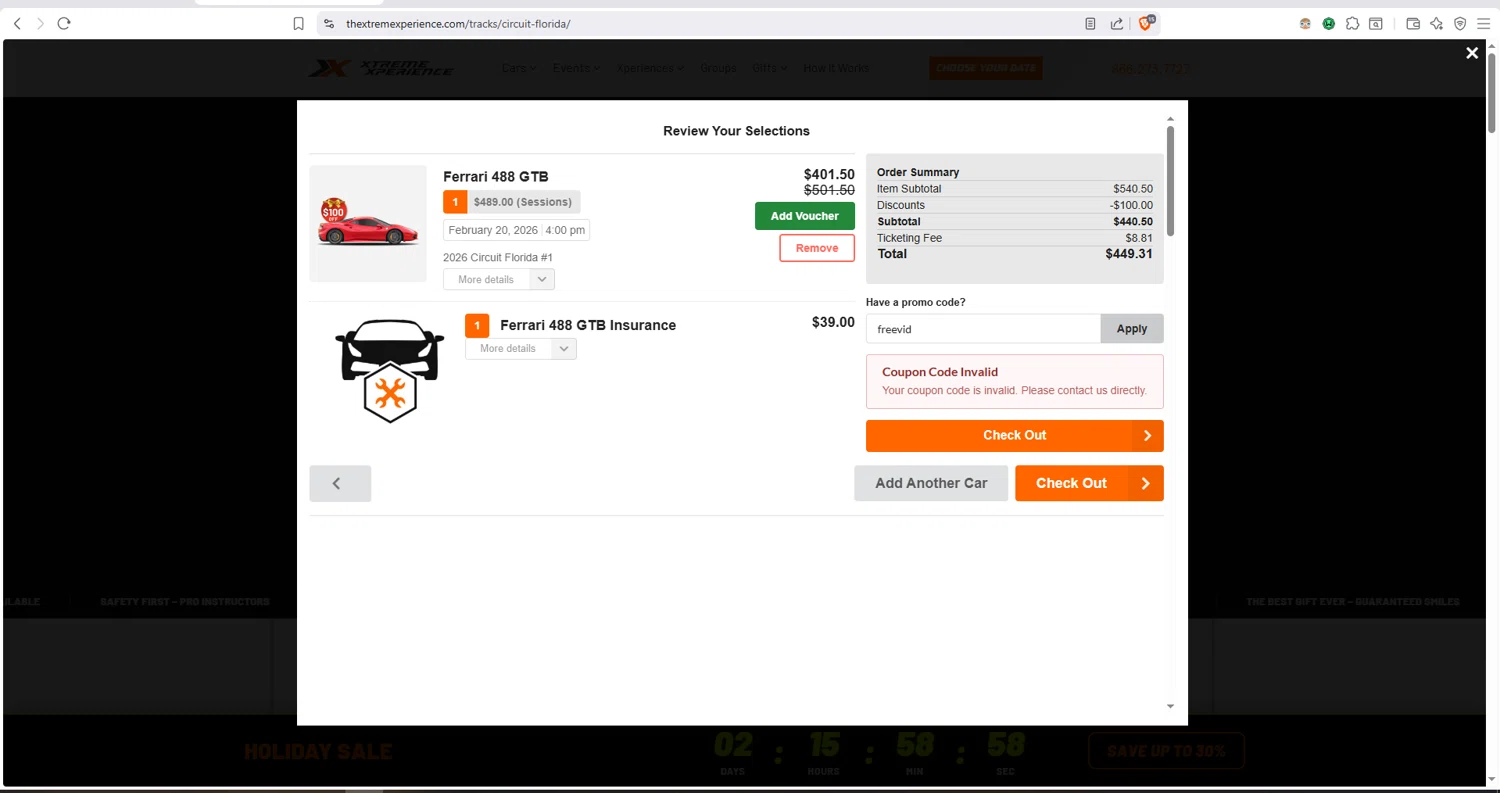
Task: Click the Save Up To 30% button
Action: [x=1166, y=751]
